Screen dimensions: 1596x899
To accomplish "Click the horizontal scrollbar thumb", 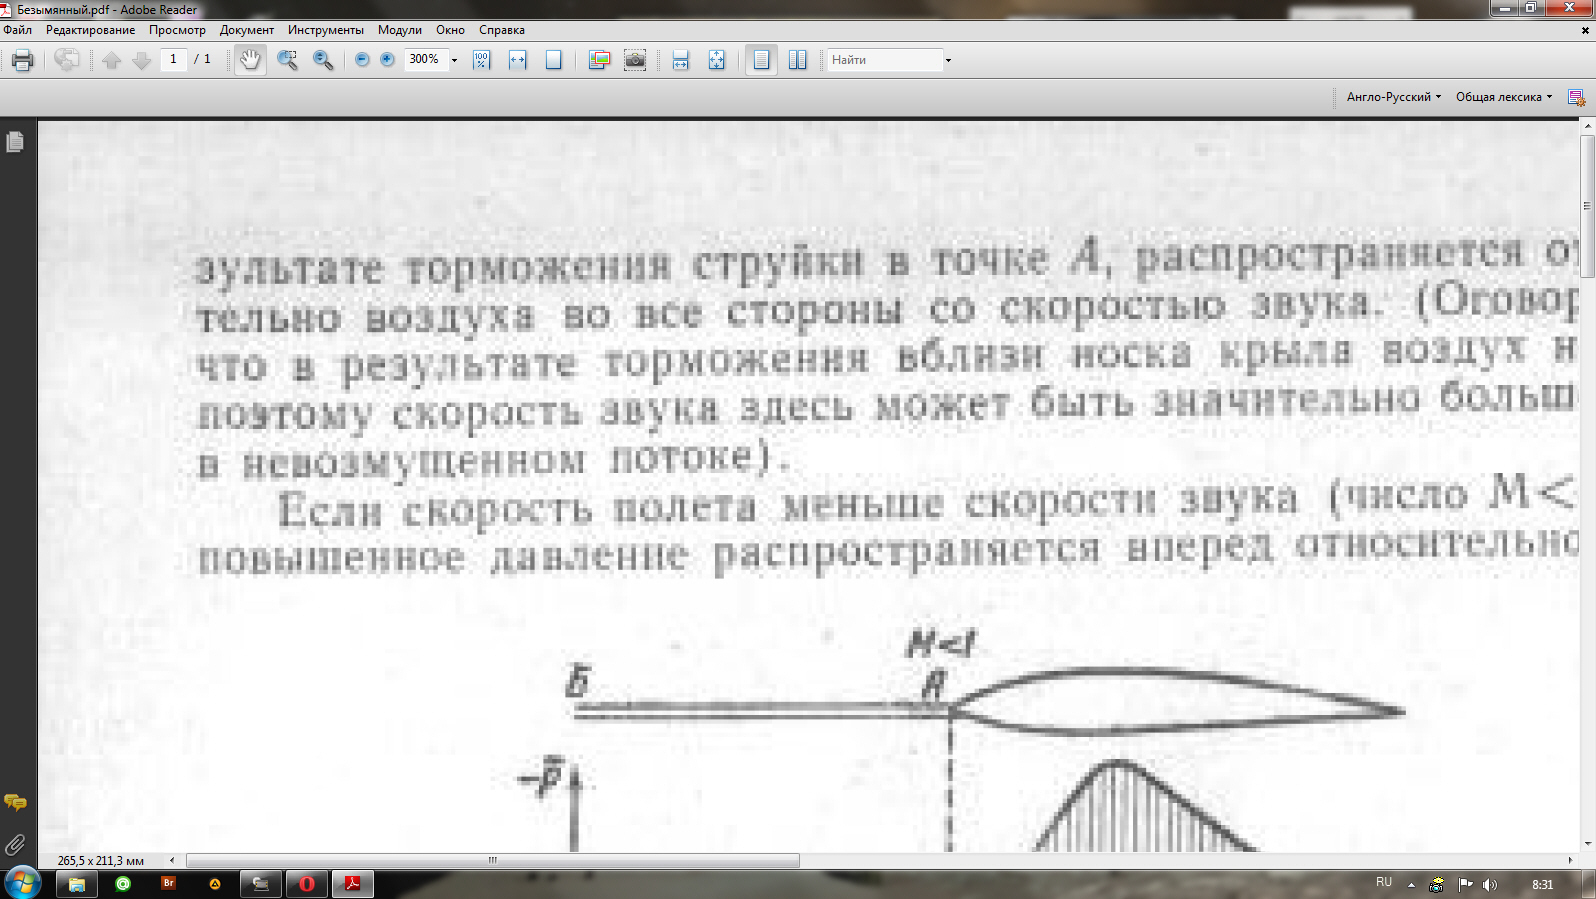I will pyautogui.click(x=493, y=860).
